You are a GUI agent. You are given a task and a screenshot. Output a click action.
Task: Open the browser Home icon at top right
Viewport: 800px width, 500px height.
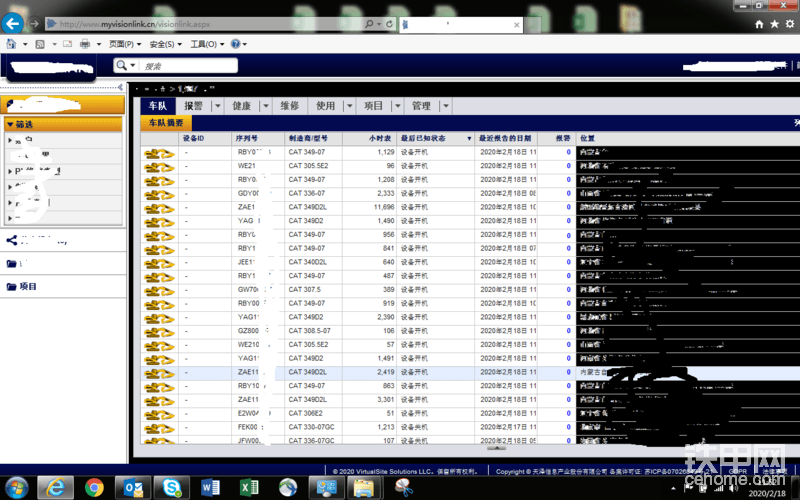pos(759,24)
